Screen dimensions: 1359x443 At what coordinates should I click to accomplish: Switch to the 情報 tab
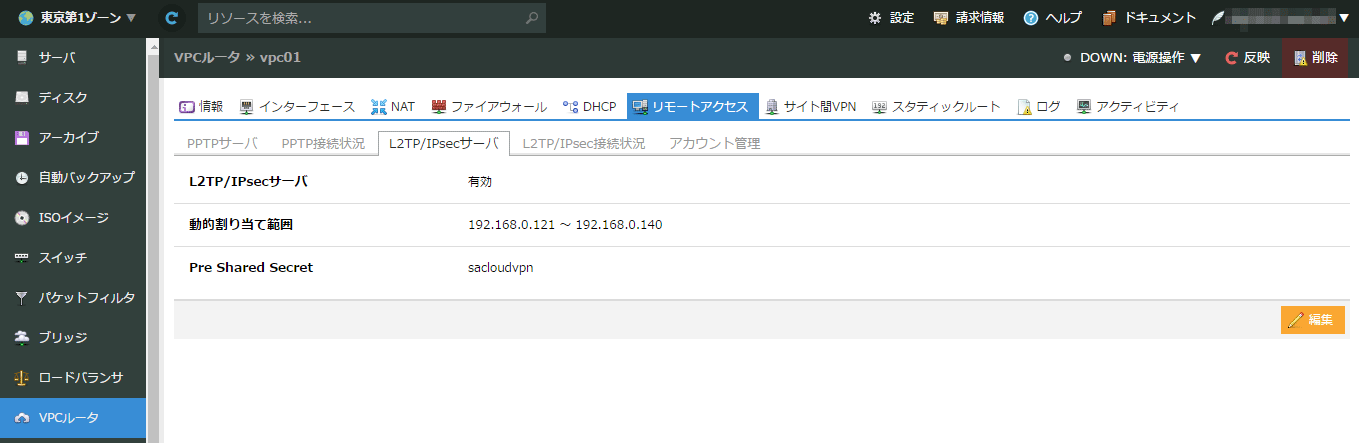coord(201,106)
